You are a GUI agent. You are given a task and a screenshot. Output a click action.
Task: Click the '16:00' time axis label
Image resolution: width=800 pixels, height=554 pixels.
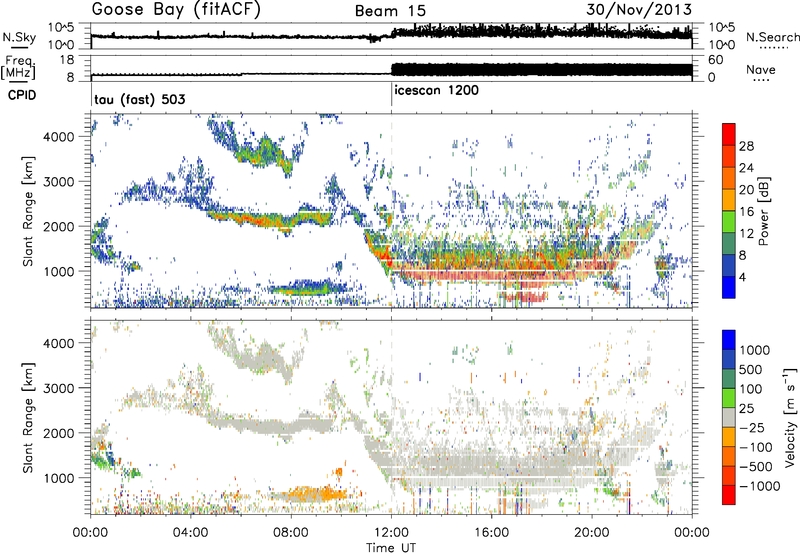coord(491,533)
